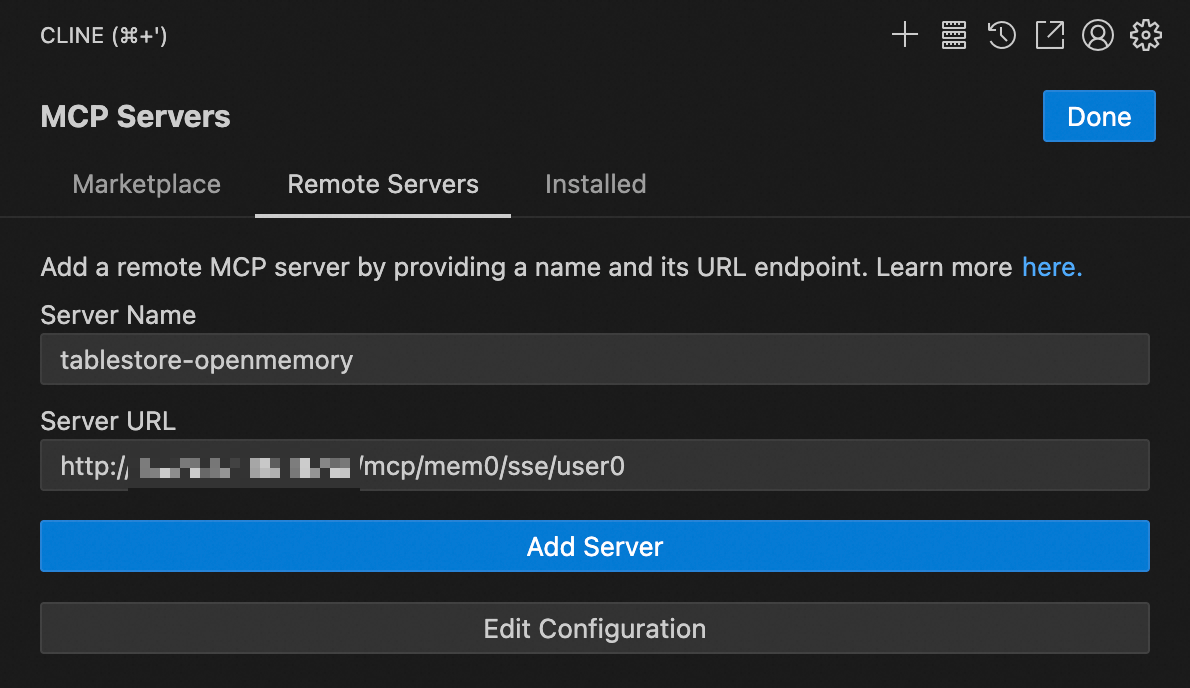
Task: Open Edit Configuration button
Action: [x=595, y=628]
